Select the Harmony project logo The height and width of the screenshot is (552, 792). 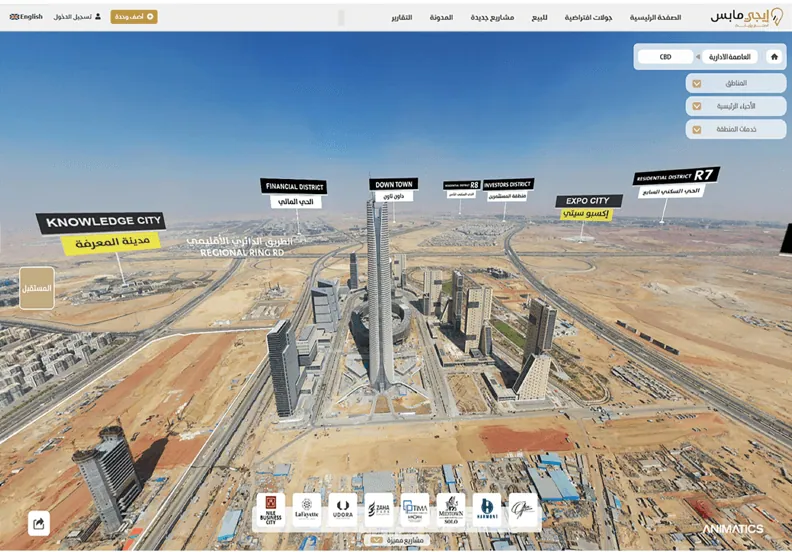[487, 510]
